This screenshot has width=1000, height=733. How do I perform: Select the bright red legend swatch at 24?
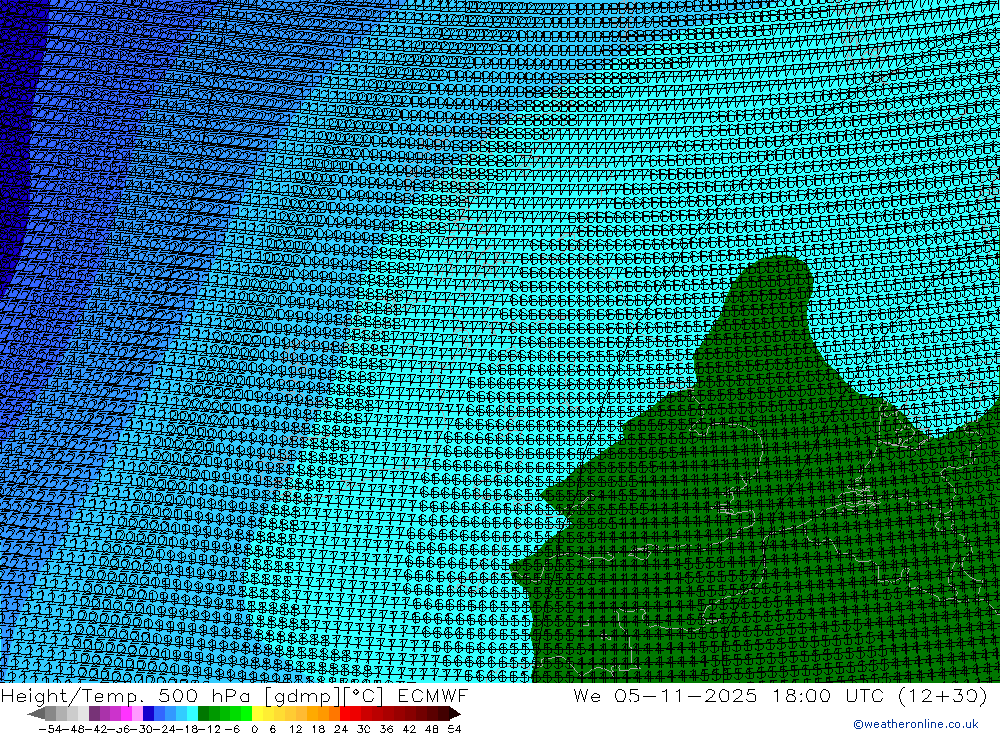tap(345, 714)
